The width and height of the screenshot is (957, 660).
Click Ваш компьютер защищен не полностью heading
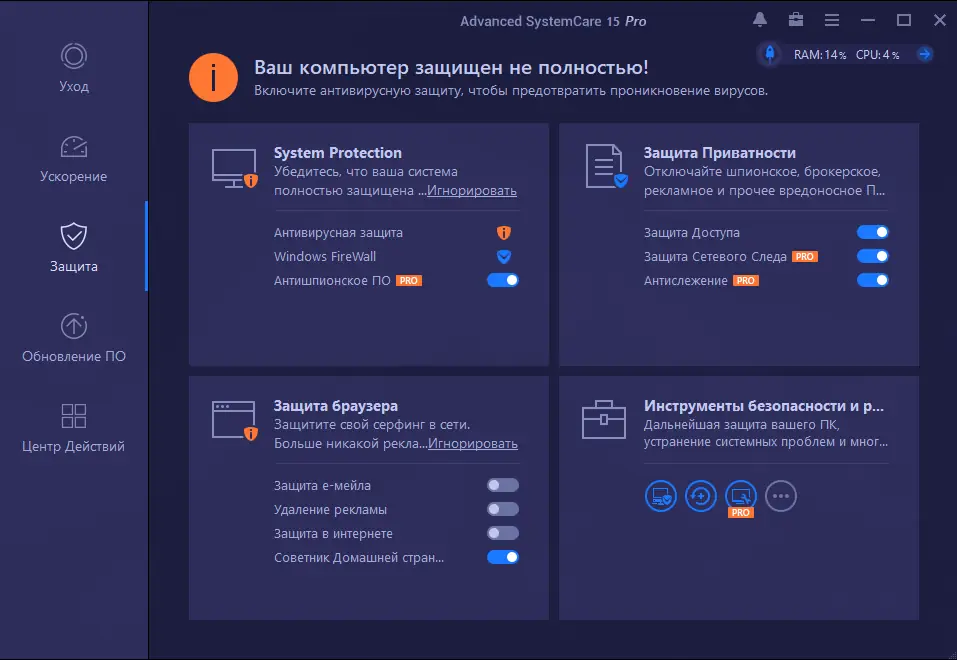(x=451, y=67)
